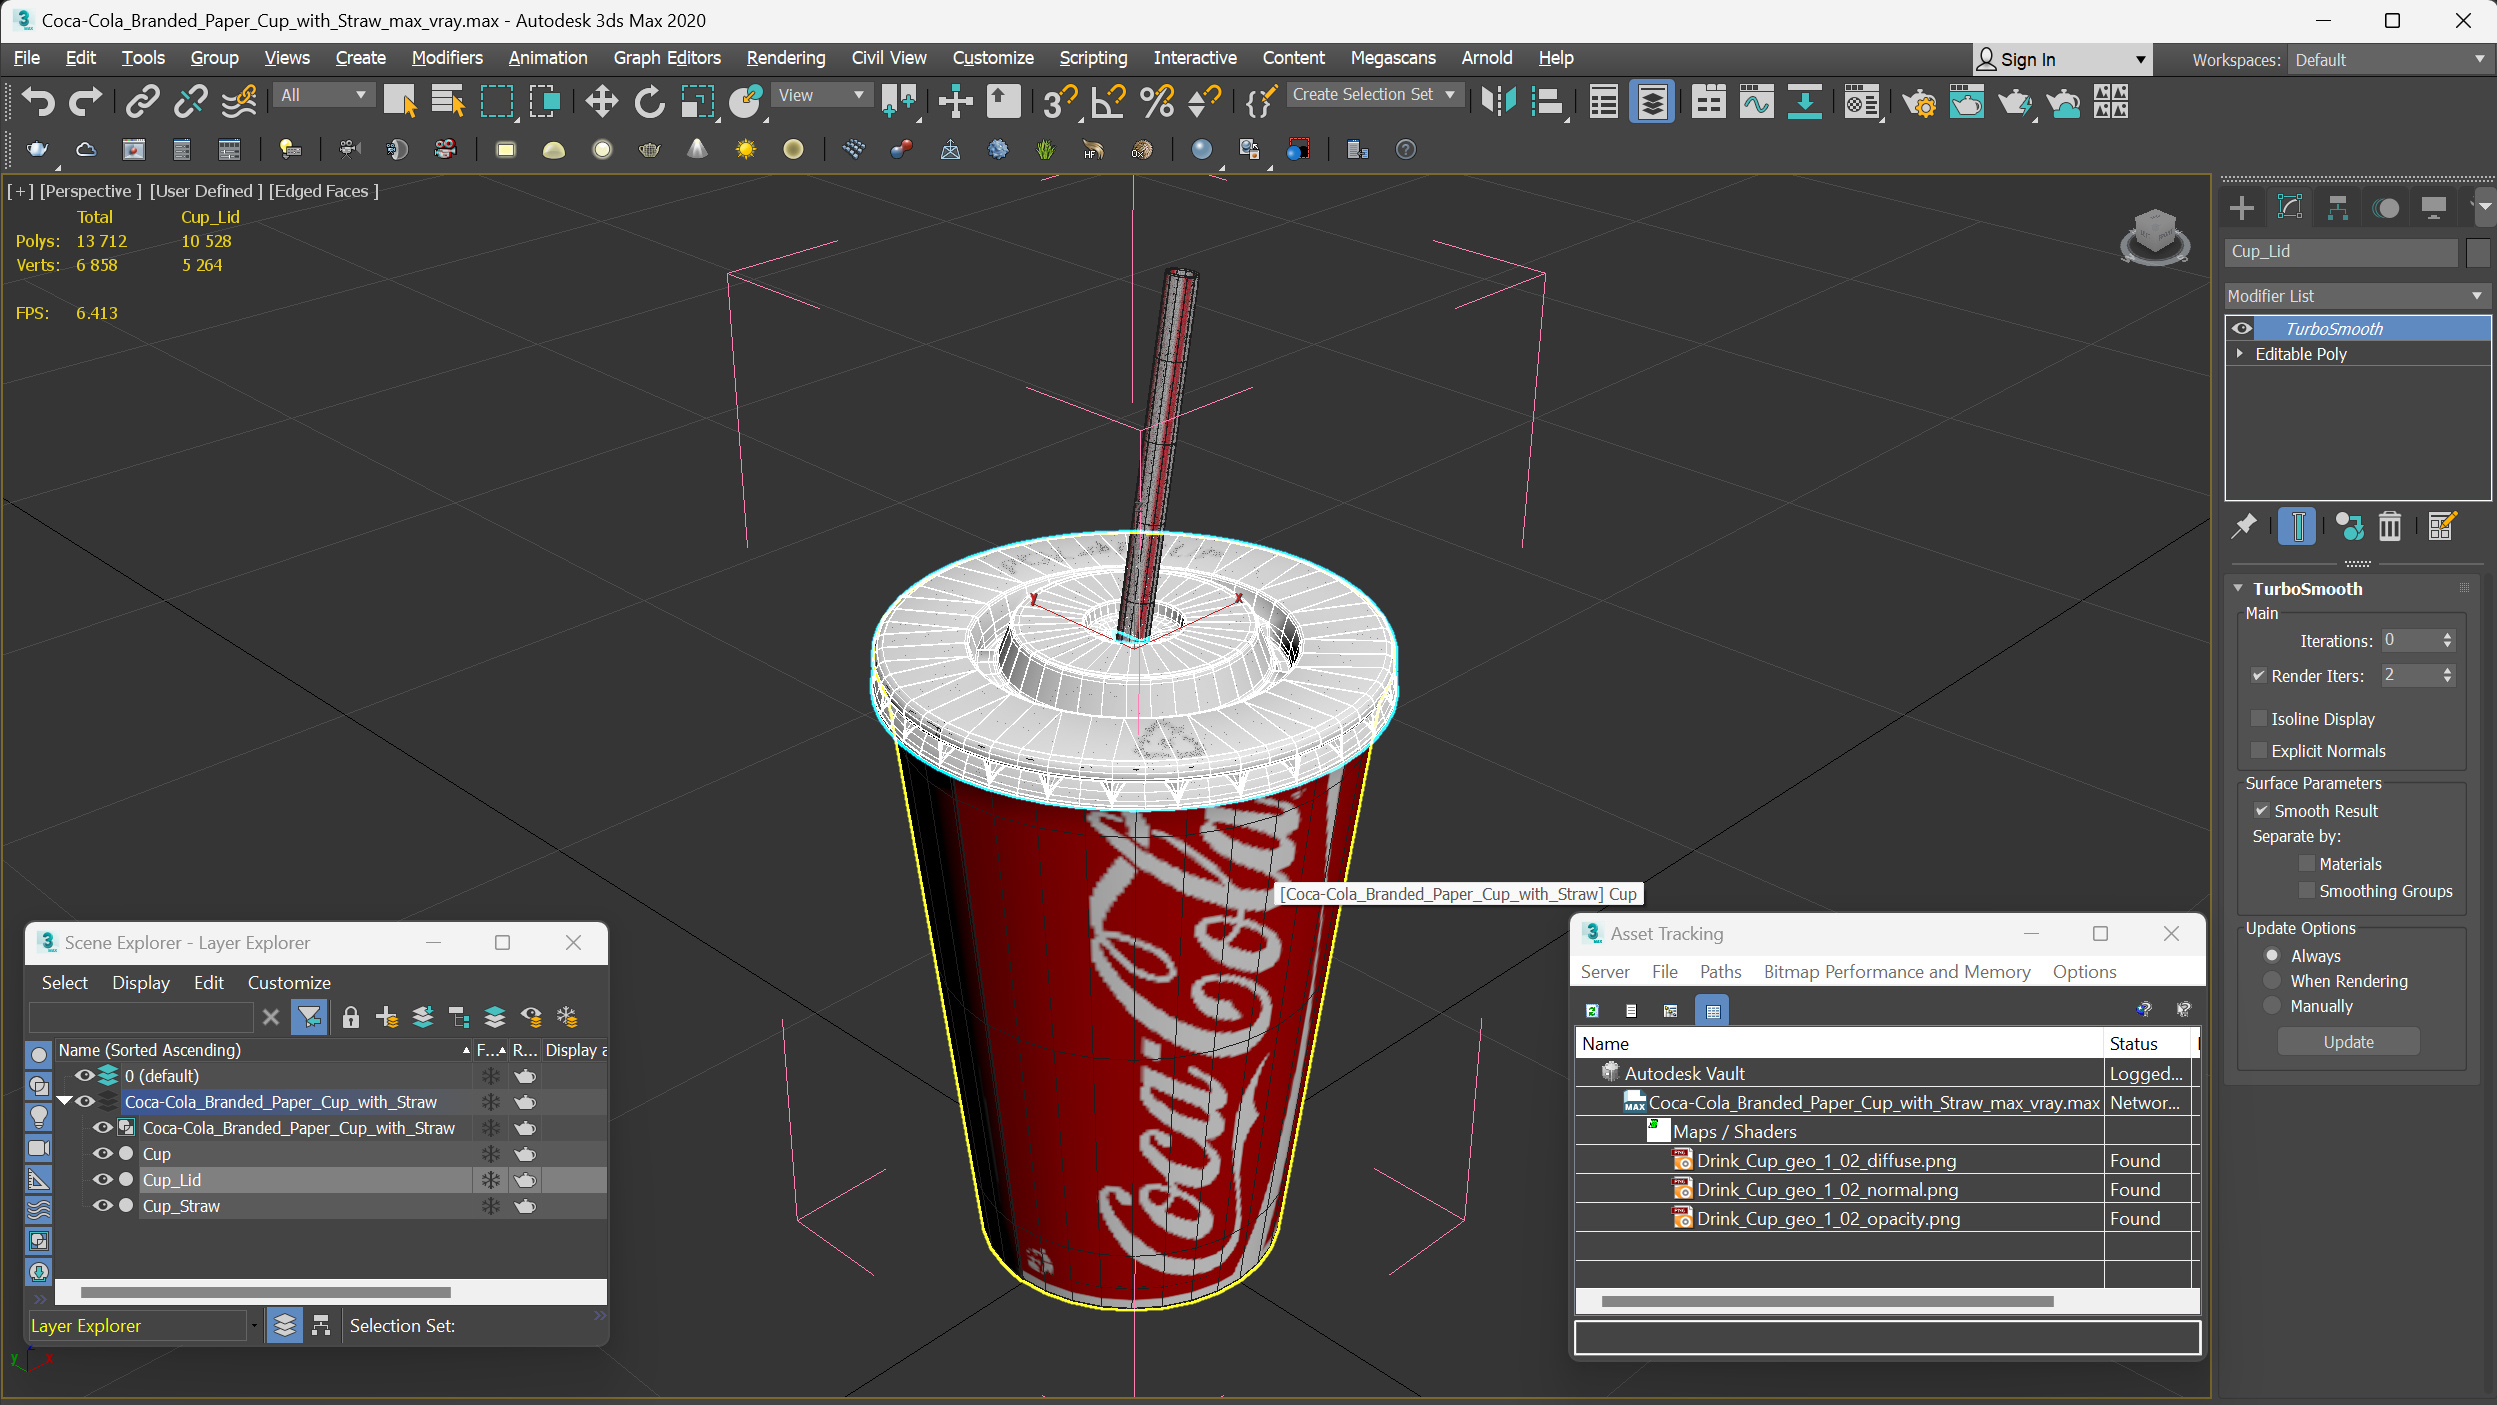Switch to the Motion command panel tab
Image resolution: width=2497 pixels, height=1405 pixels.
click(x=2386, y=208)
